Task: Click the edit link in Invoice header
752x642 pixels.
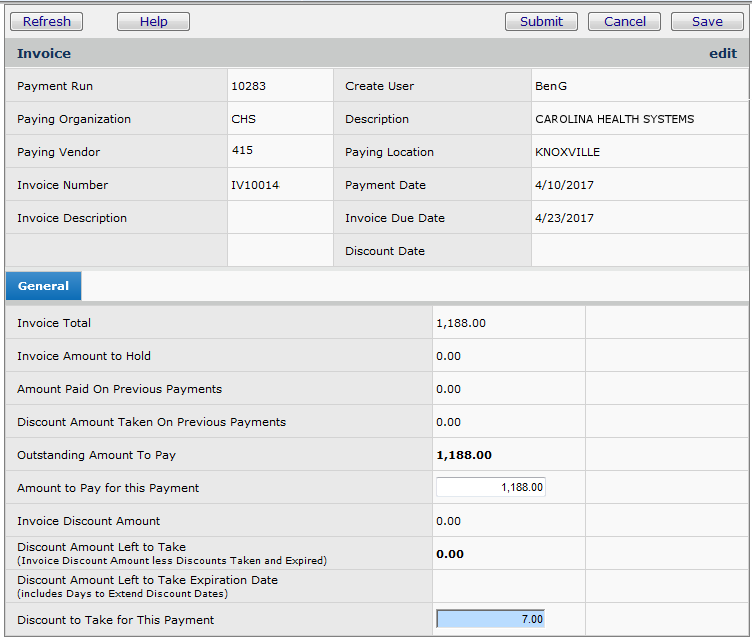Action: 722,54
